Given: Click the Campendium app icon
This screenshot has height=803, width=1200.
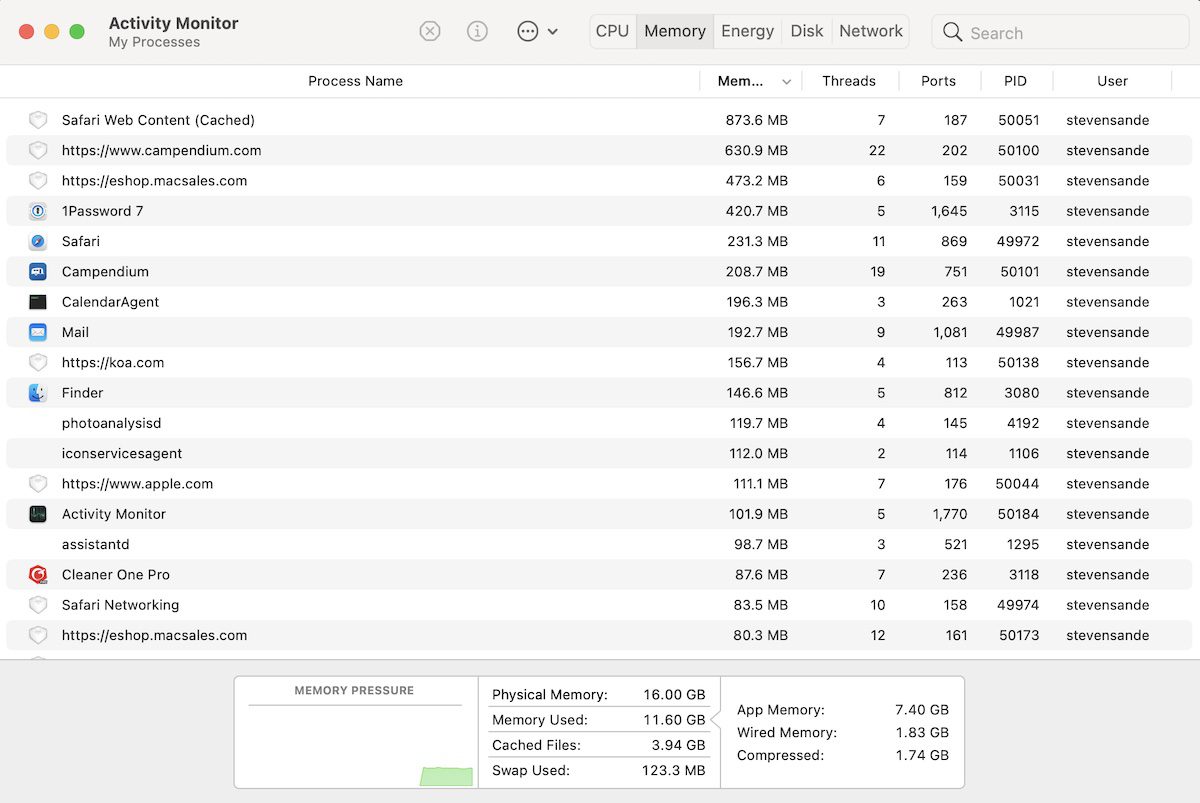Looking at the screenshot, I should [38, 272].
